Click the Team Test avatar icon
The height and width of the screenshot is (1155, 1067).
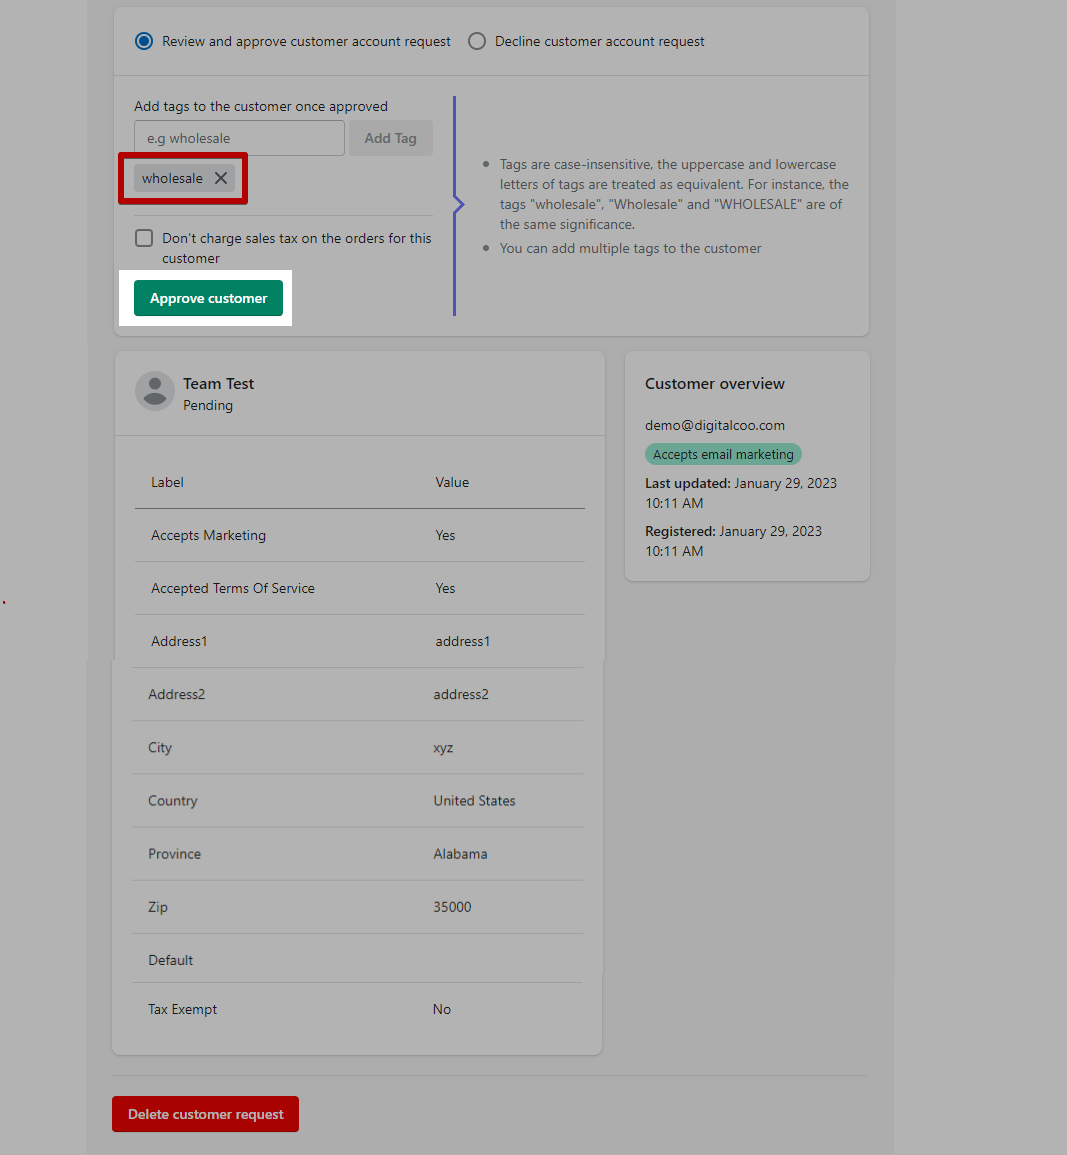155,392
